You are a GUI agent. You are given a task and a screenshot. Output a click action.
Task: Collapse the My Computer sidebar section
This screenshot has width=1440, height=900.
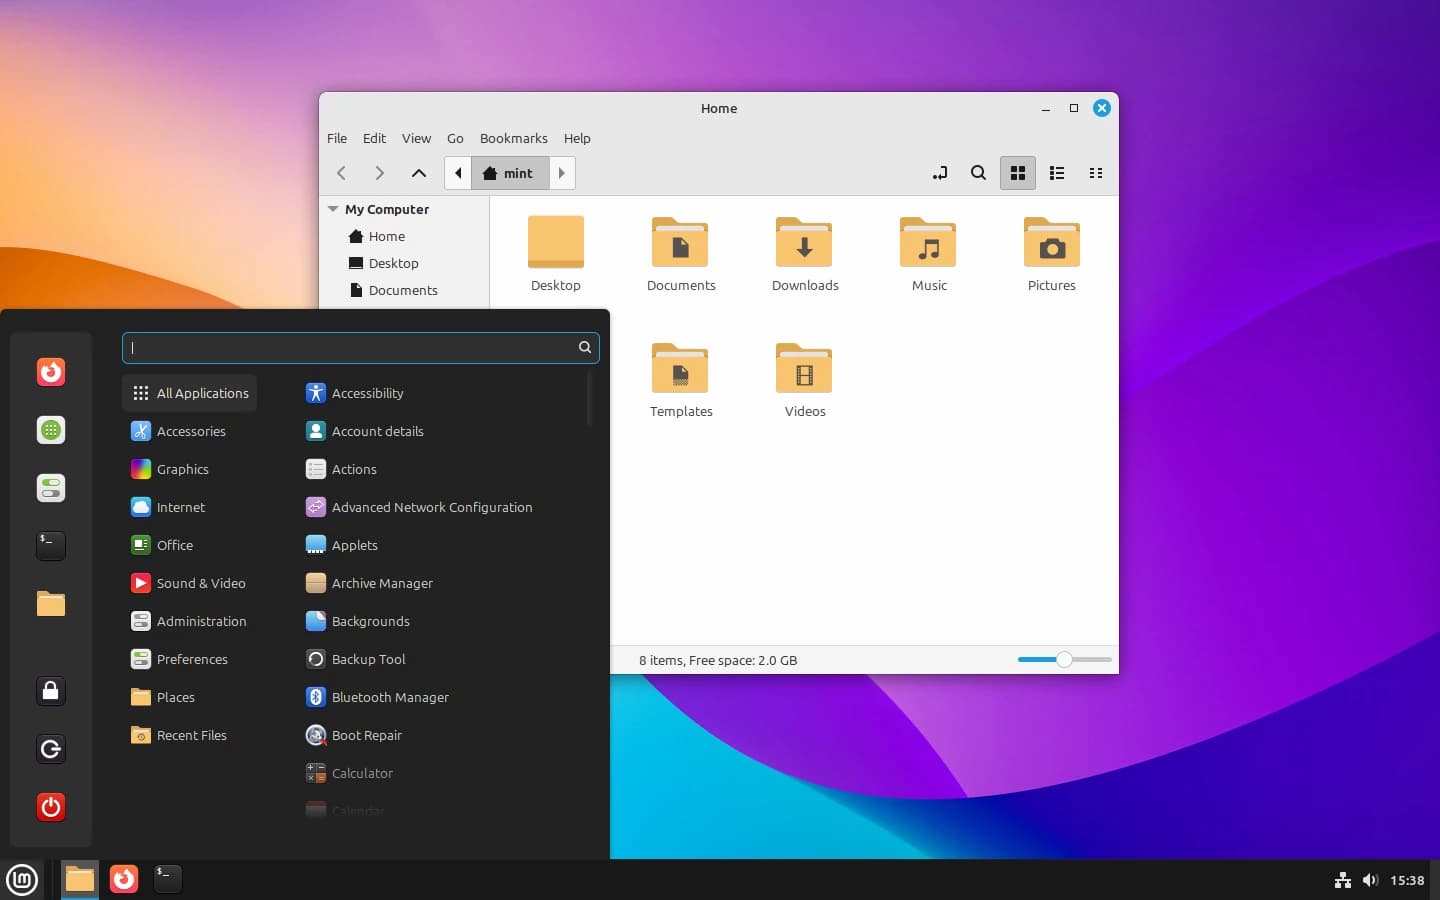pos(333,209)
